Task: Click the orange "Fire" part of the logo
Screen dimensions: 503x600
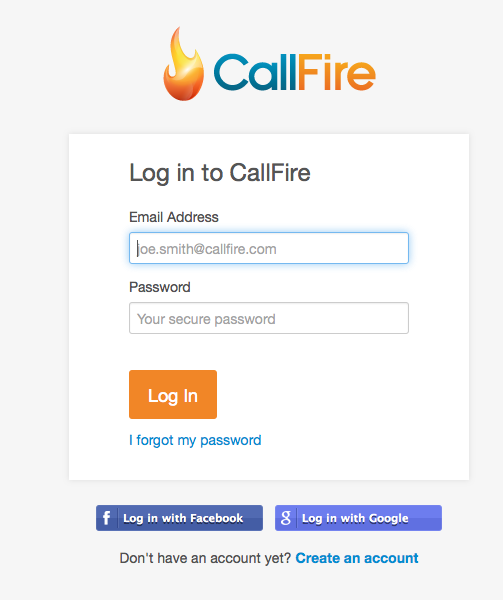Action: pyautogui.click(x=336, y=72)
